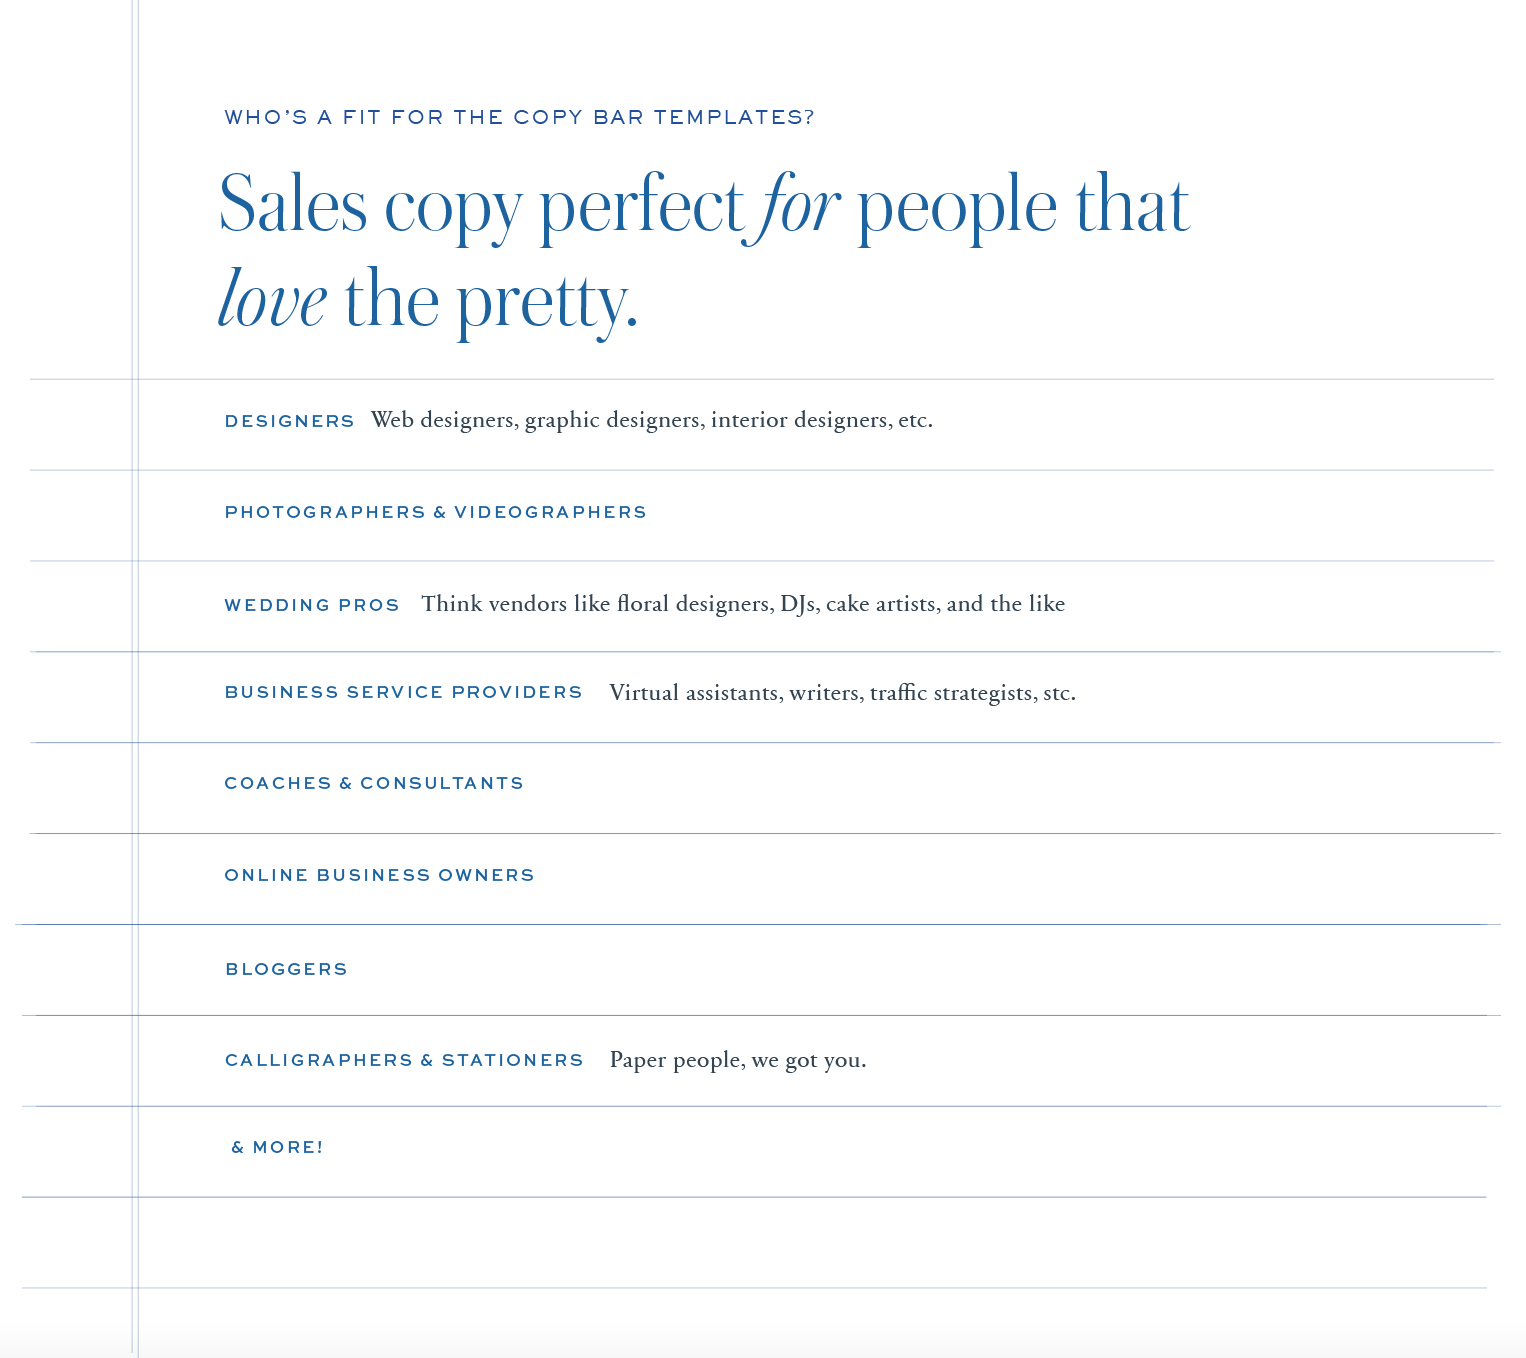Click the words 'the pretty.' in headline

[491, 302]
